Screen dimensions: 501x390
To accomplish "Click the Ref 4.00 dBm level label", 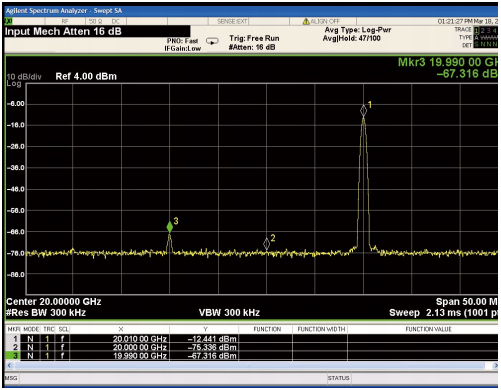I will click(x=86, y=76).
